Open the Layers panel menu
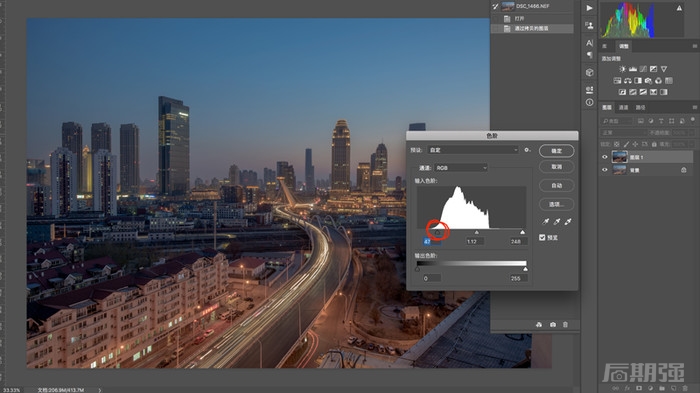The width and height of the screenshot is (700, 393). pos(694,108)
